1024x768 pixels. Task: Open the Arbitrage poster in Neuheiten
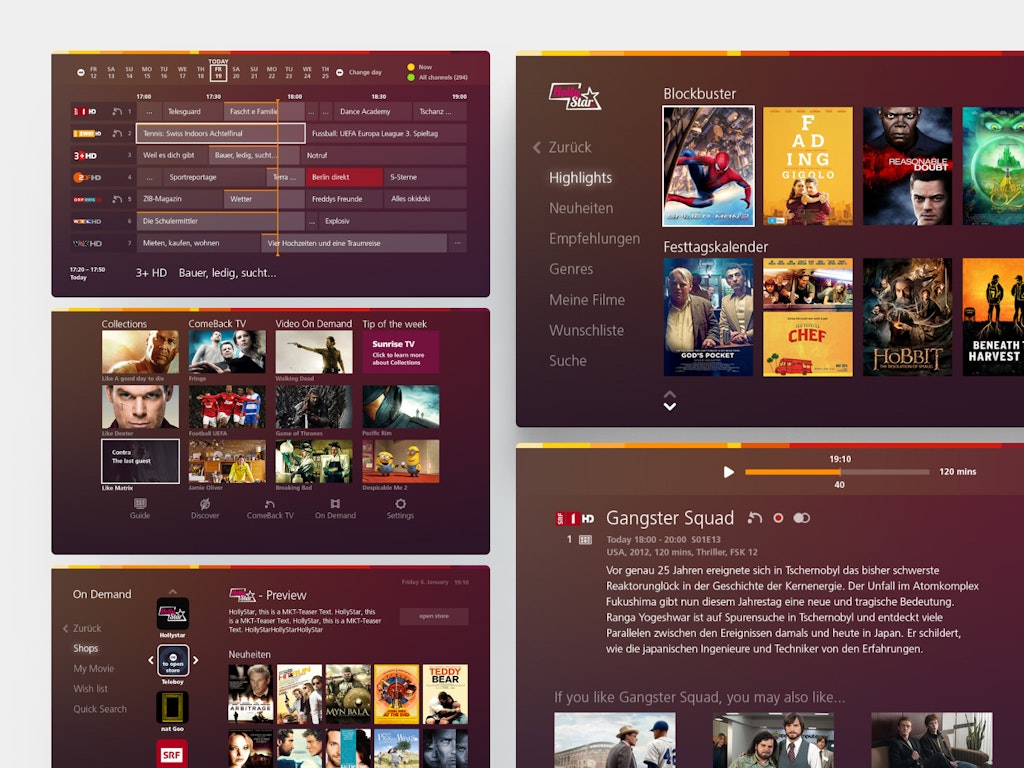coord(251,694)
